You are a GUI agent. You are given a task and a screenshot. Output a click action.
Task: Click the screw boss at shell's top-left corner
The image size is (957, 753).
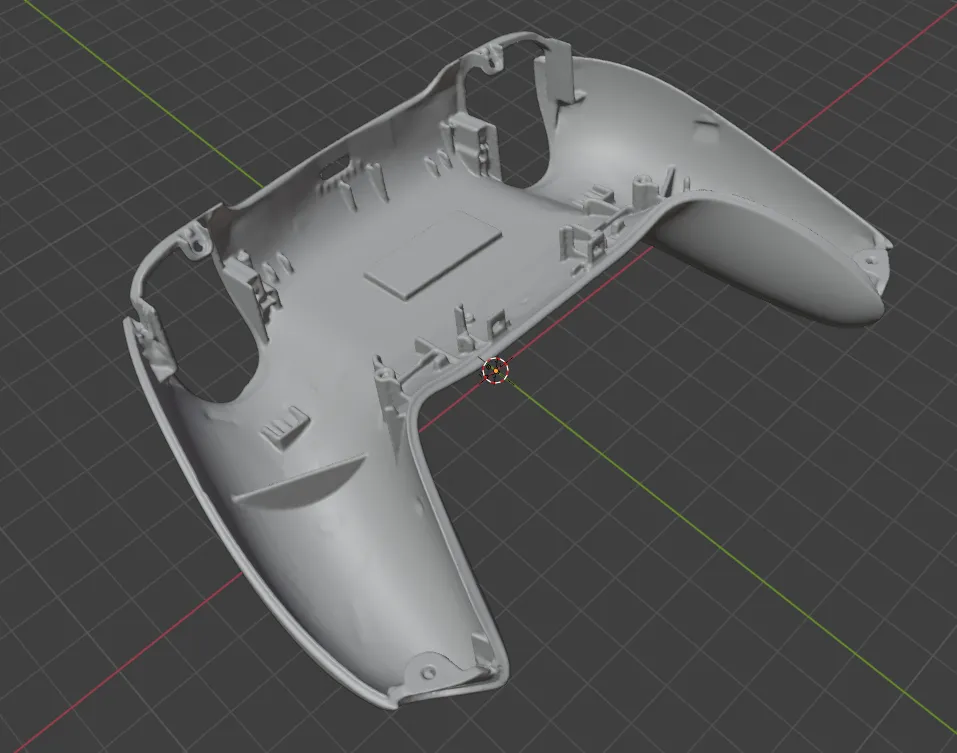tap(194, 241)
